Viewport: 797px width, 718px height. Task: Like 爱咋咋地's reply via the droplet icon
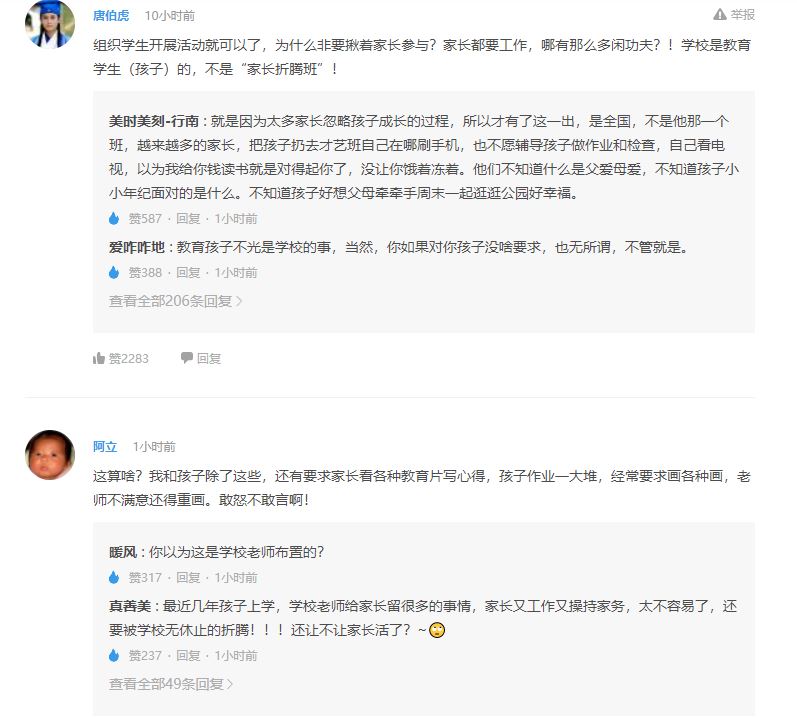click(114, 272)
